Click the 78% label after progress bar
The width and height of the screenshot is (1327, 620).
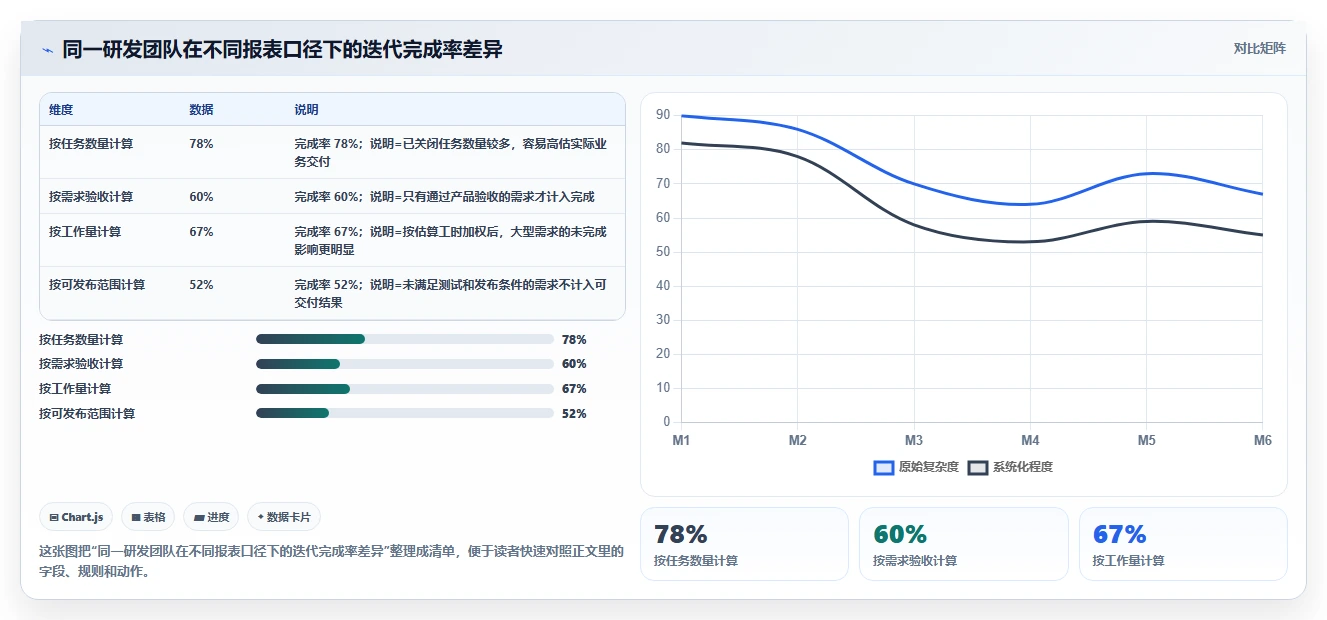point(574,340)
